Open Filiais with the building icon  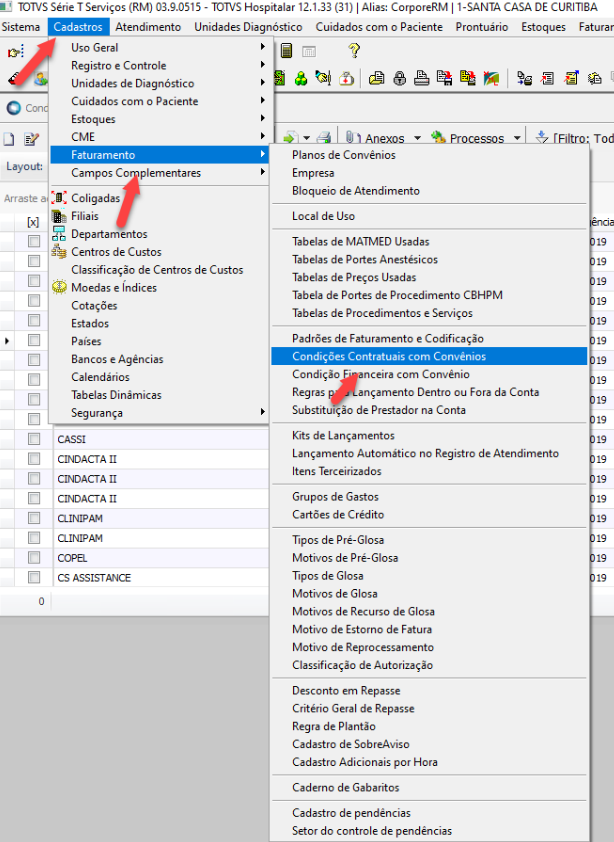point(159,216)
